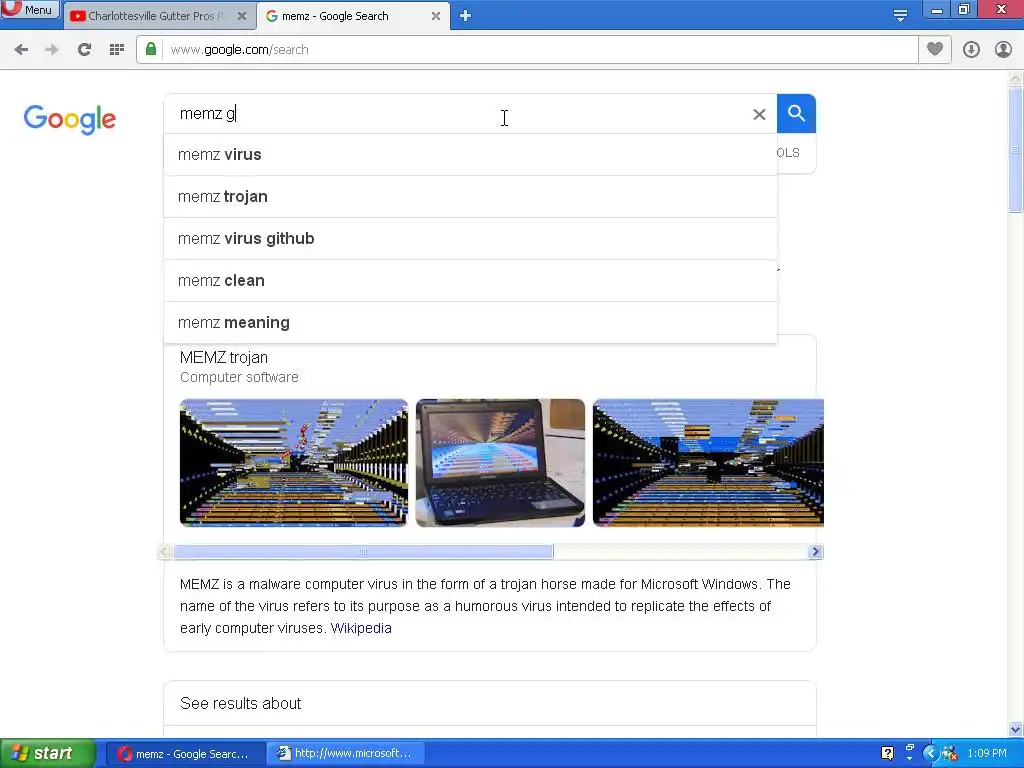Go forward with the forward arrow
Viewport: 1024px width, 768px height.
(52, 50)
